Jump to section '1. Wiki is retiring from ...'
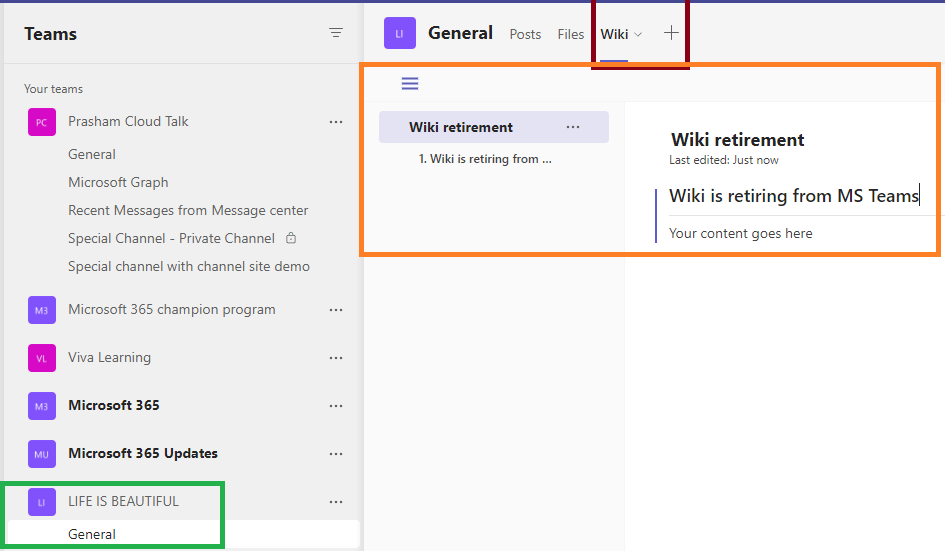 [485, 159]
